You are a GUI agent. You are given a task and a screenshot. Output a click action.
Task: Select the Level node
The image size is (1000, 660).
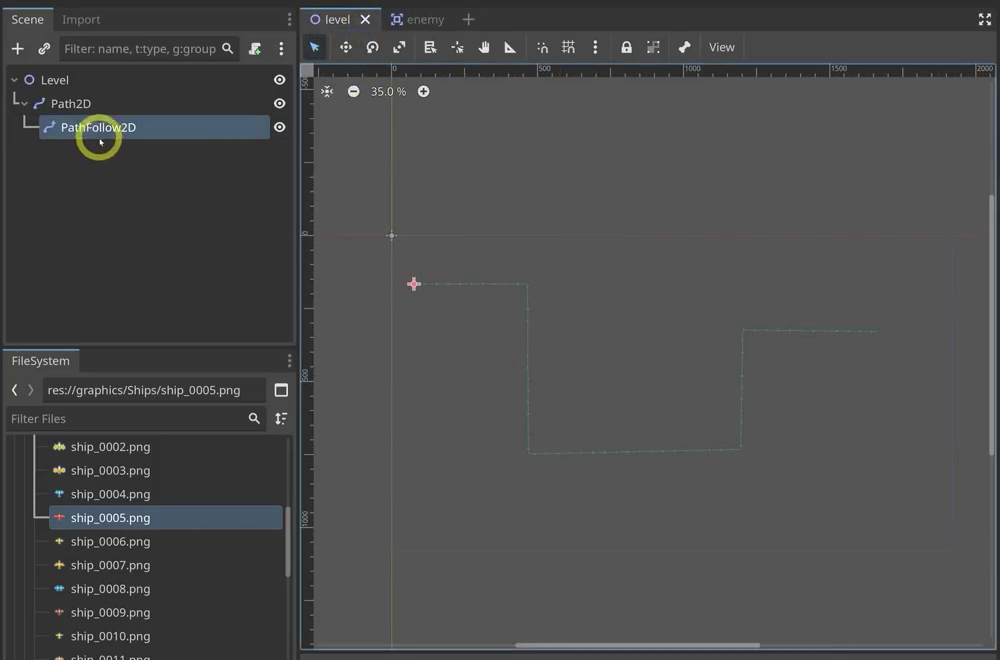tap(55, 80)
